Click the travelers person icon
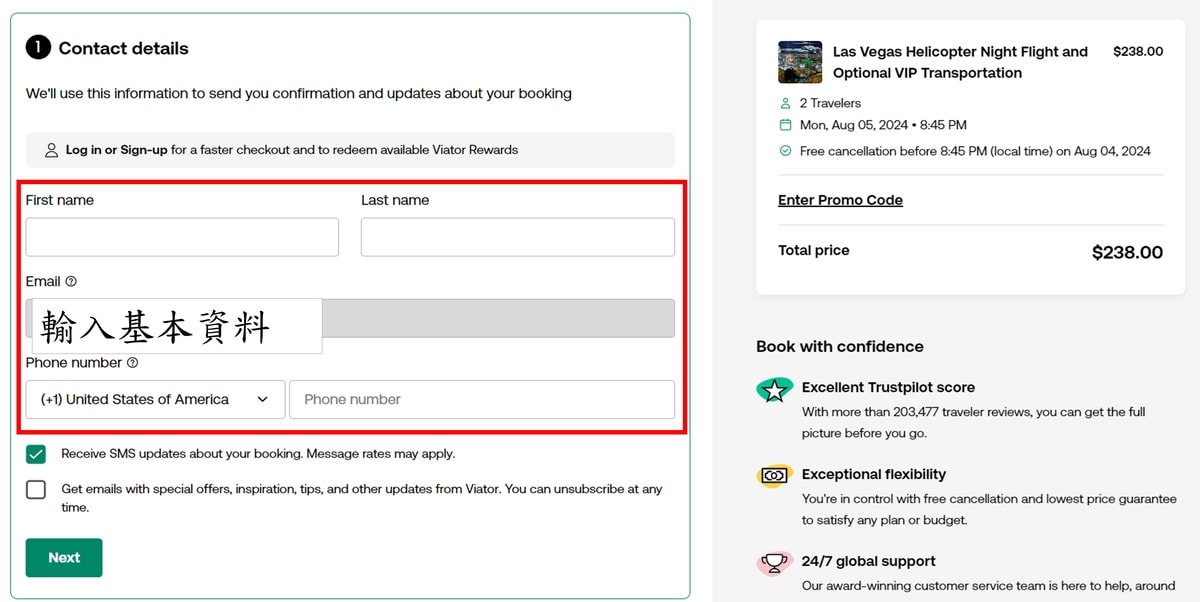1200x602 pixels. coord(785,103)
